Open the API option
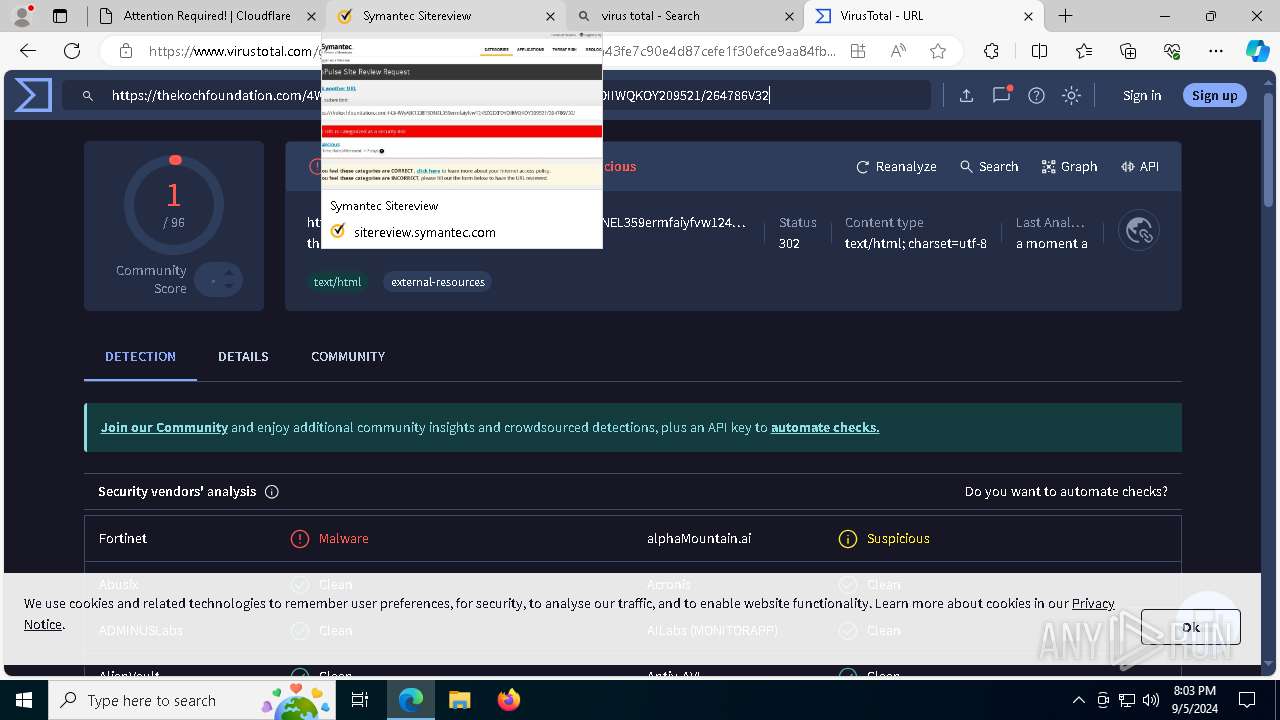This screenshot has width=1280, height=720. (1140, 167)
